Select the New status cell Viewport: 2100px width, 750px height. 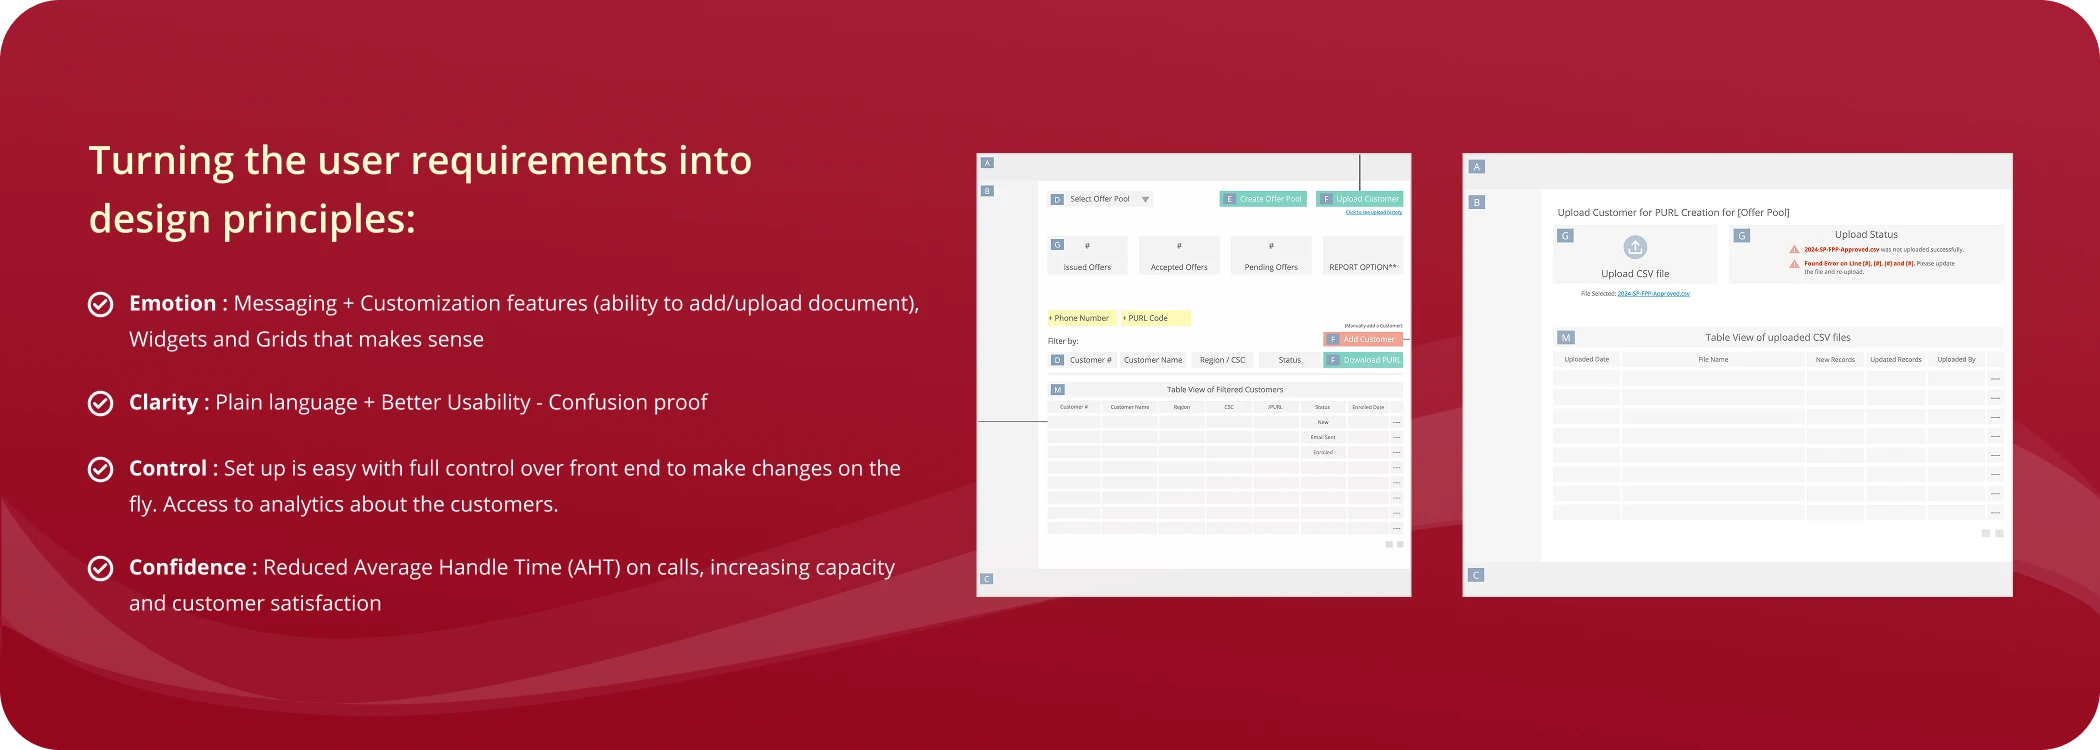click(1323, 422)
